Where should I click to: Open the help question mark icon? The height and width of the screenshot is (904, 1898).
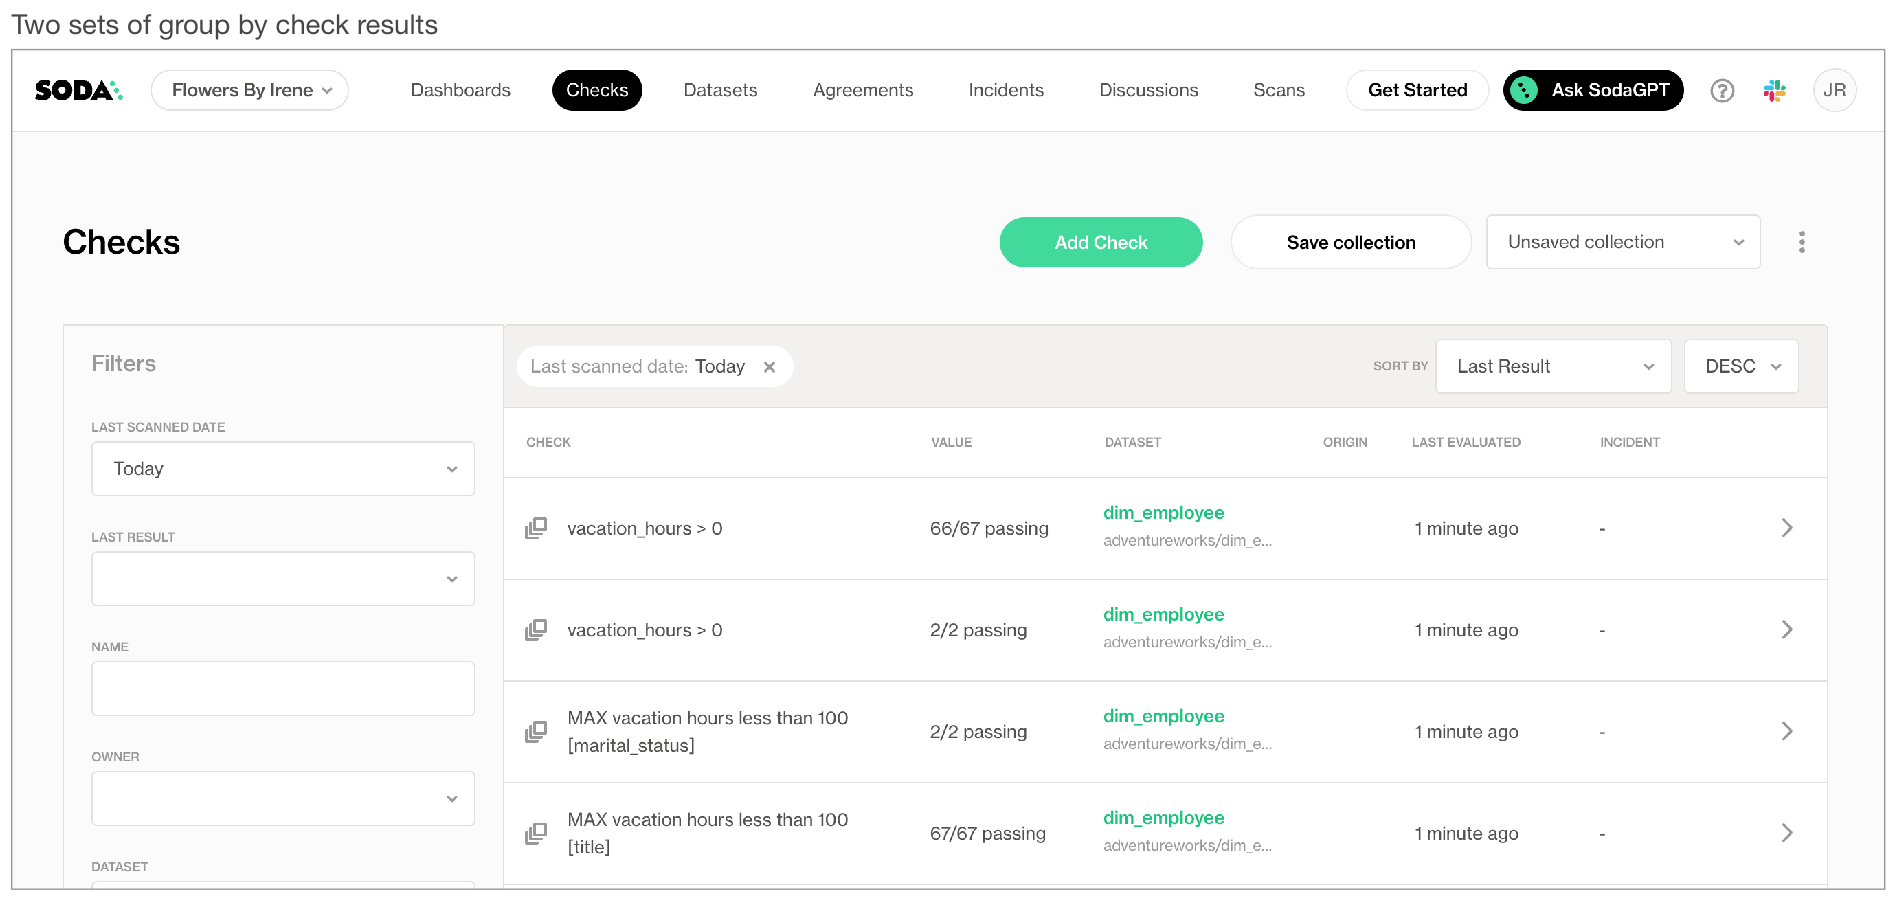[x=1721, y=91]
